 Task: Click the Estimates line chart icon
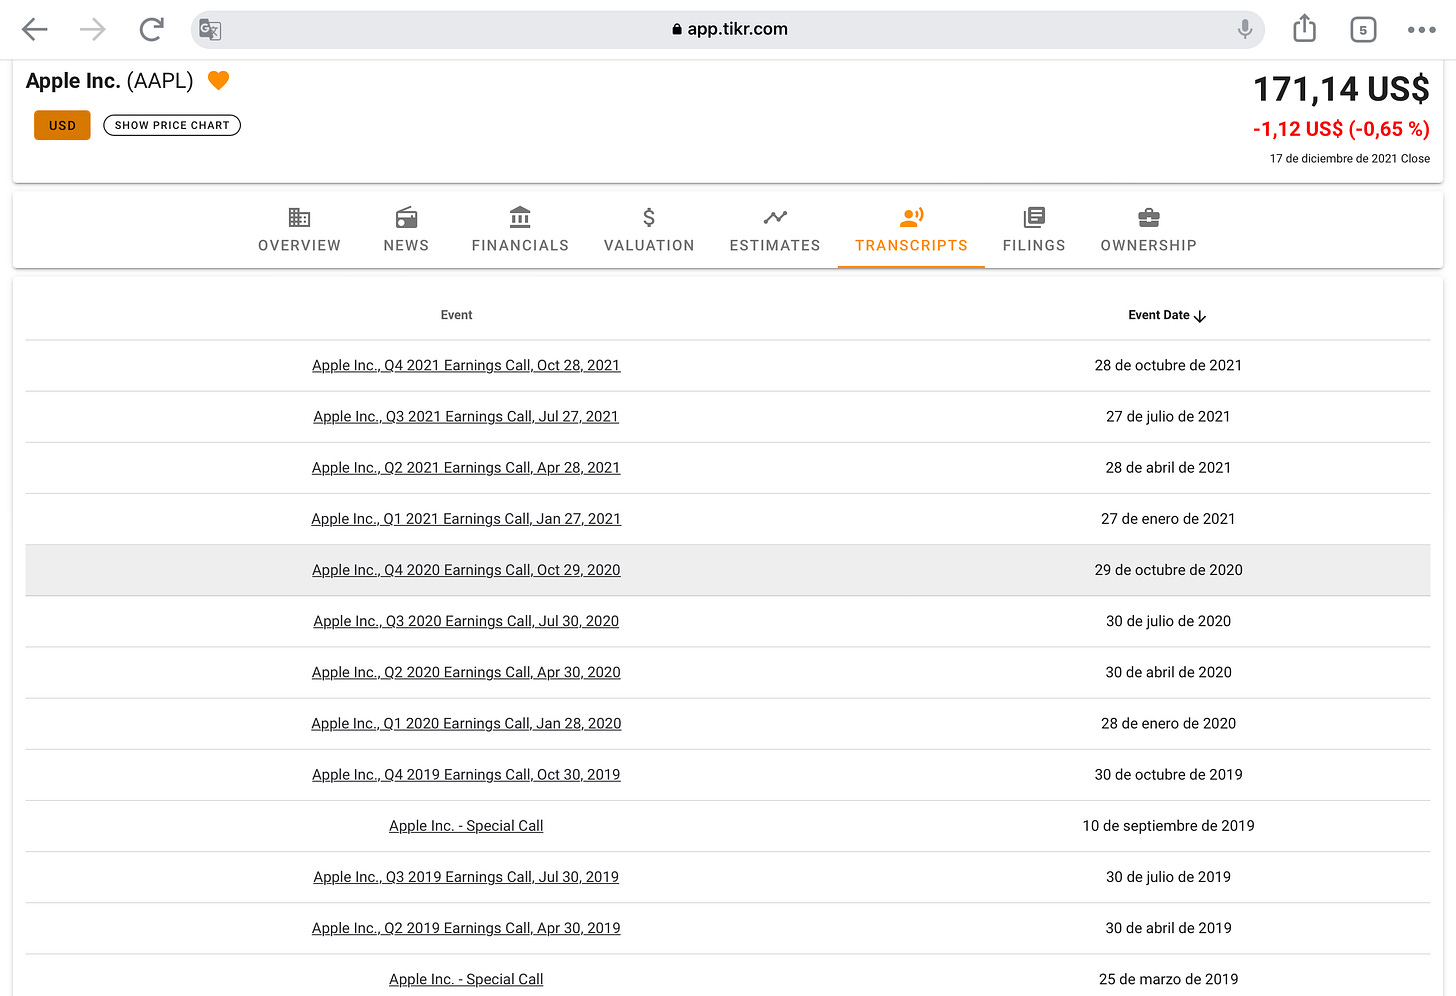775,217
